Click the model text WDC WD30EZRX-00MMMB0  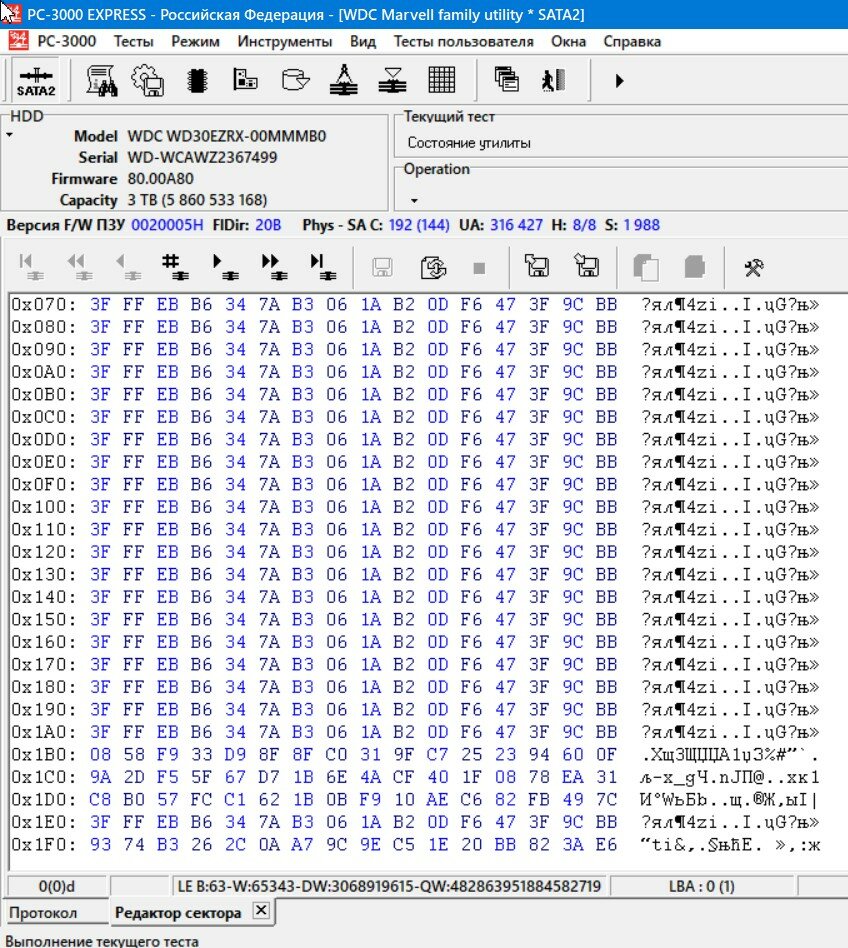227,135
